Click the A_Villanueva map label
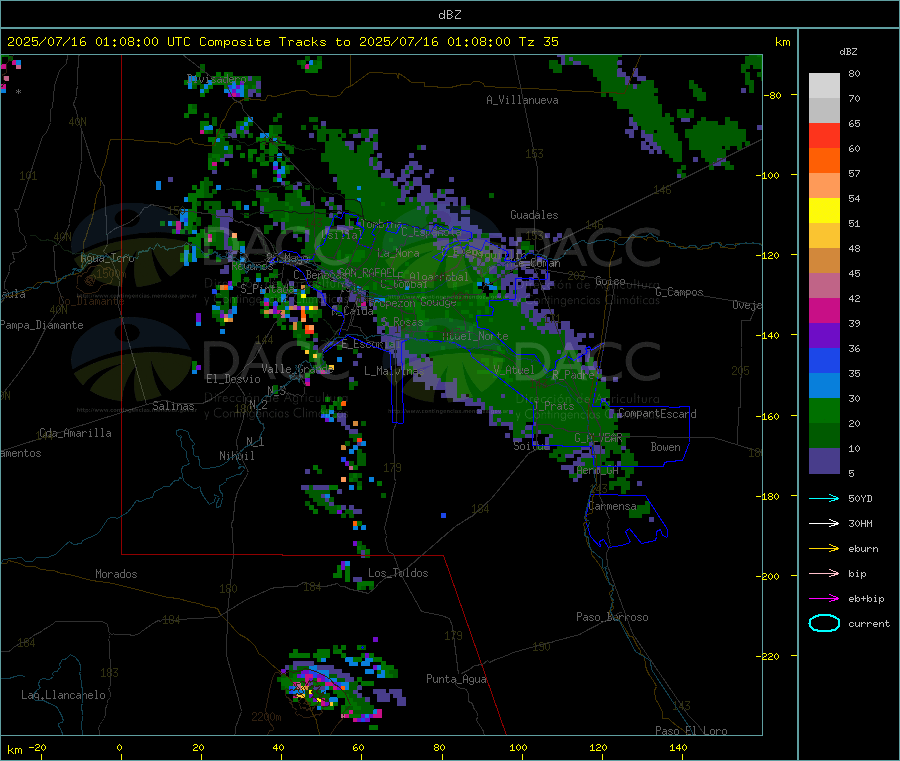This screenshot has height=761, width=900. point(522,100)
